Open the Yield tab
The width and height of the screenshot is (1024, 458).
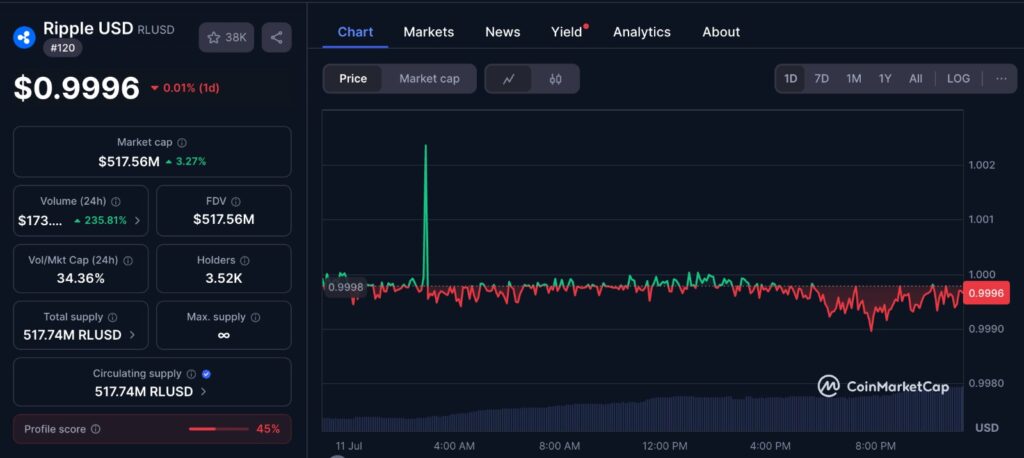[x=567, y=32]
